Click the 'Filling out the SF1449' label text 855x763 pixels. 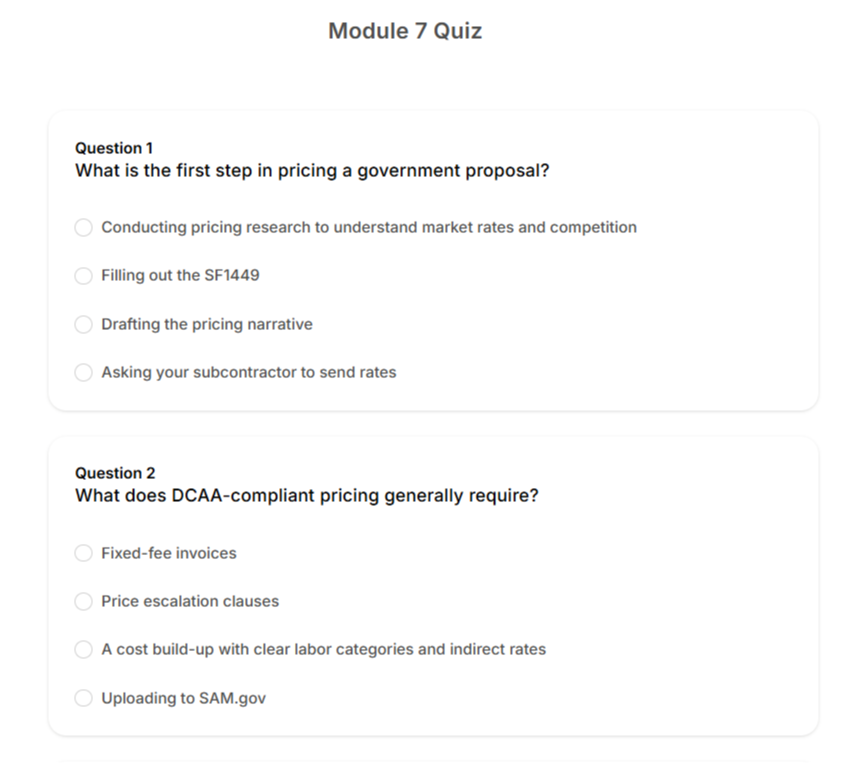click(180, 275)
